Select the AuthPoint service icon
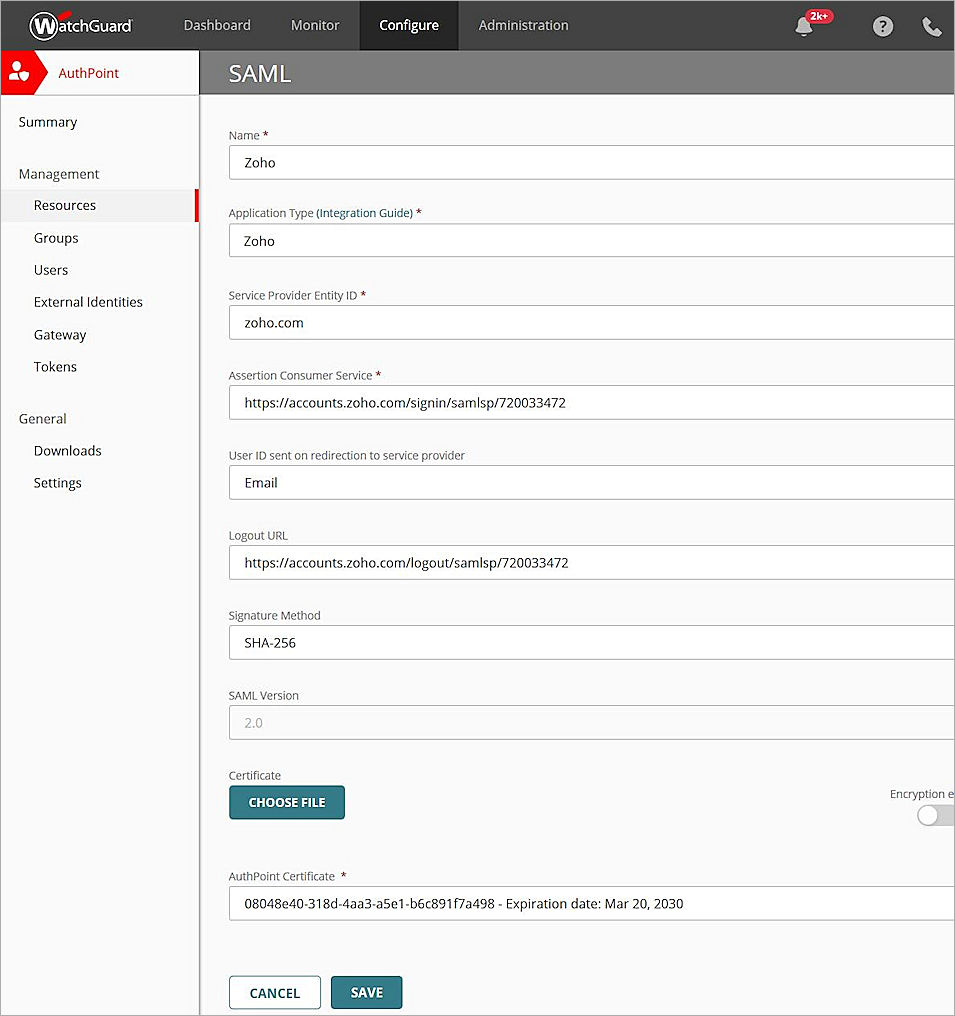Screen dimensions: 955x1016 (x=20, y=72)
